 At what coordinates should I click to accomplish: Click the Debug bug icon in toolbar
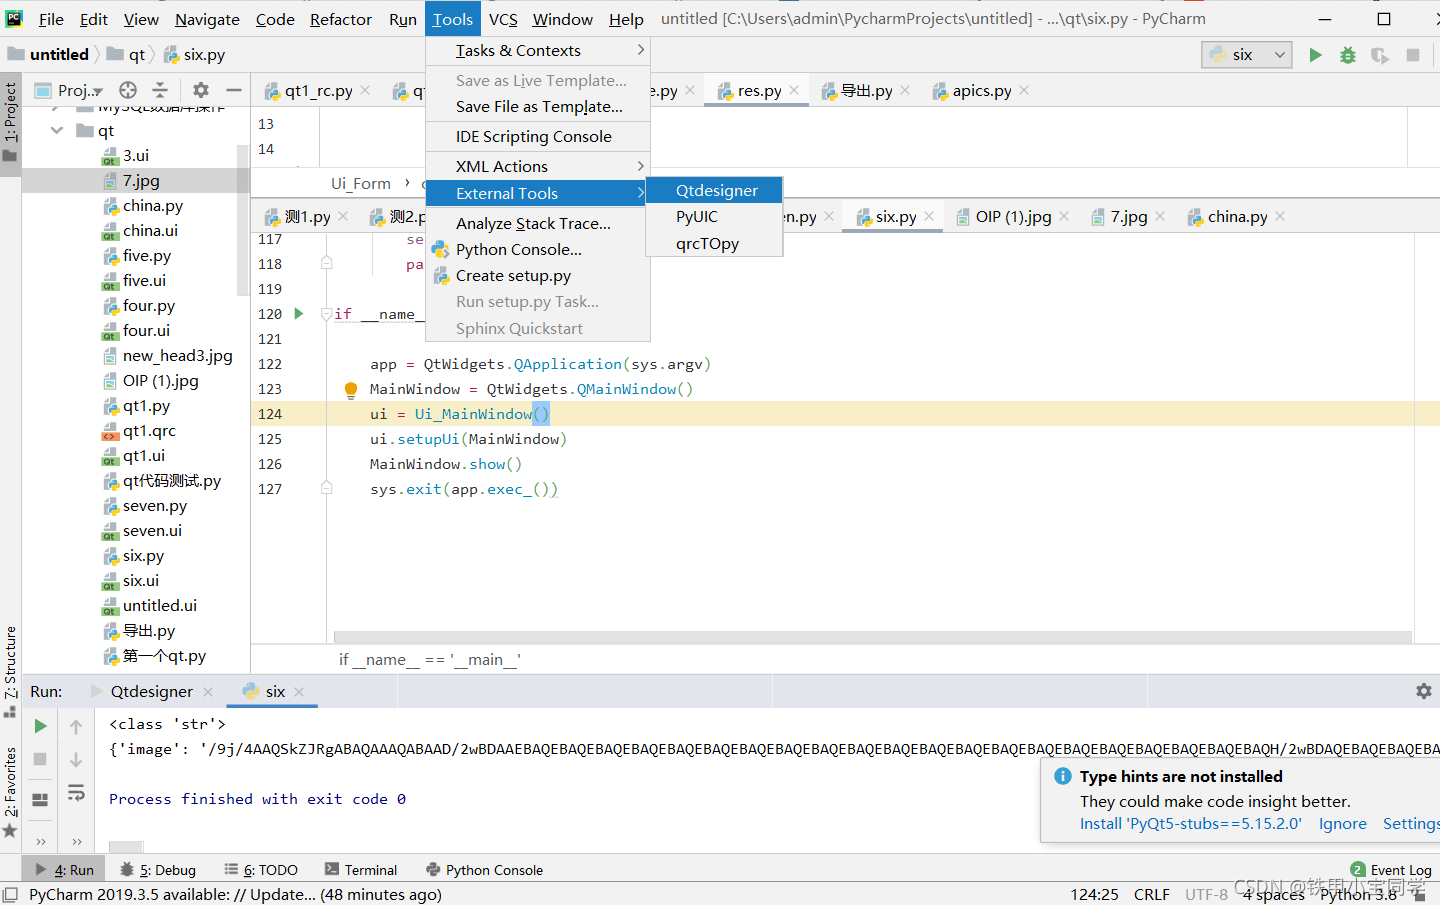click(1348, 55)
